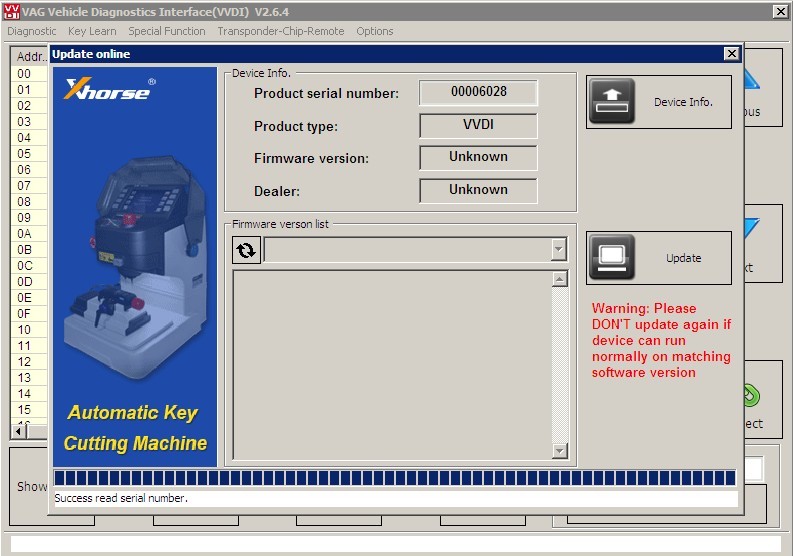This screenshot has width=793, height=556.
Task: Click the update progress bar
Action: pyautogui.click(x=394, y=478)
